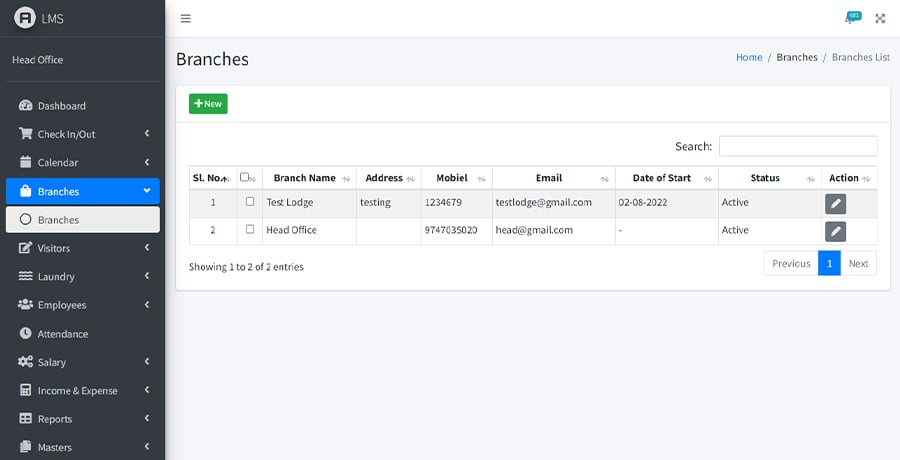Screen dimensions: 900x460
Task: Open the notifications bell icon
Action: click(x=850, y=19)
